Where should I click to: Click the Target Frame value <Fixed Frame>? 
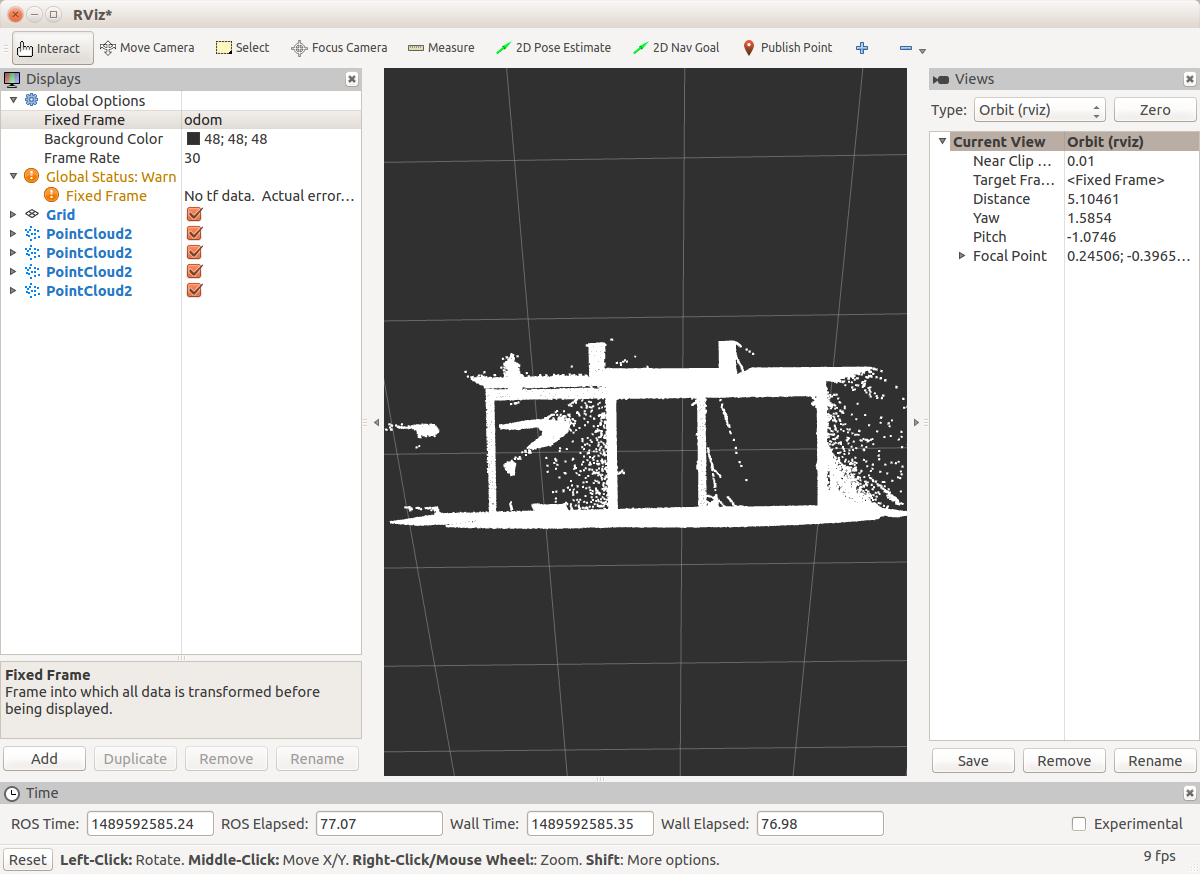(1115, 180)
